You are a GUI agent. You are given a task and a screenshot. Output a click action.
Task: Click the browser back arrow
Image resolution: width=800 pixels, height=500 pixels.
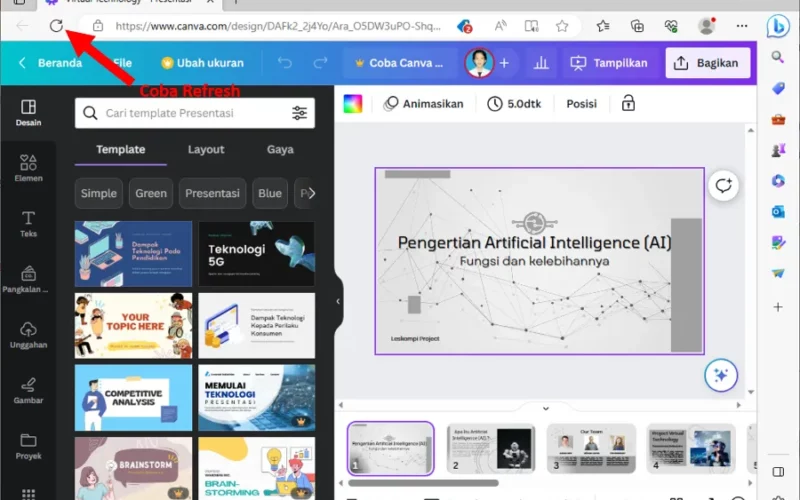point(22,26)
